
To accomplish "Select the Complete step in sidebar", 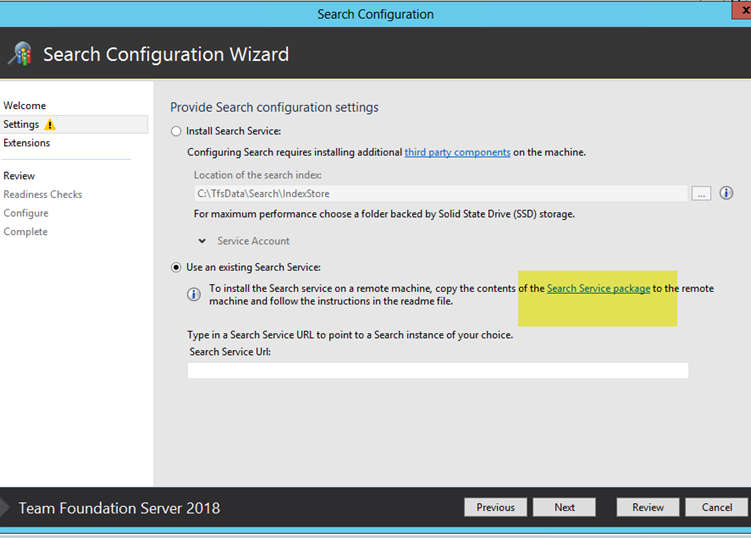I will (x=25, y=232).
